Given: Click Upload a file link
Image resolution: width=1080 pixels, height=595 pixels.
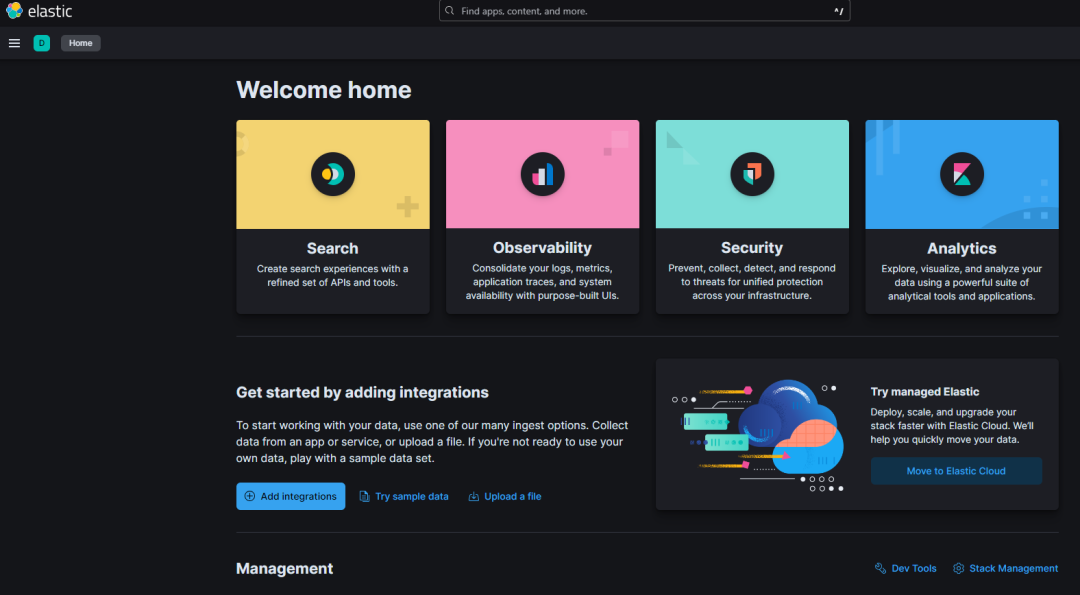Looking at the screenshot, I should click(512, 496).
